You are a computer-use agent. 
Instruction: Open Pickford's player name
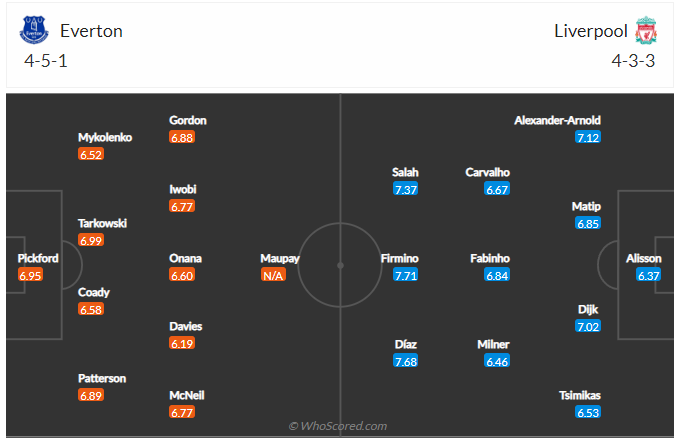tap(38, 258)
